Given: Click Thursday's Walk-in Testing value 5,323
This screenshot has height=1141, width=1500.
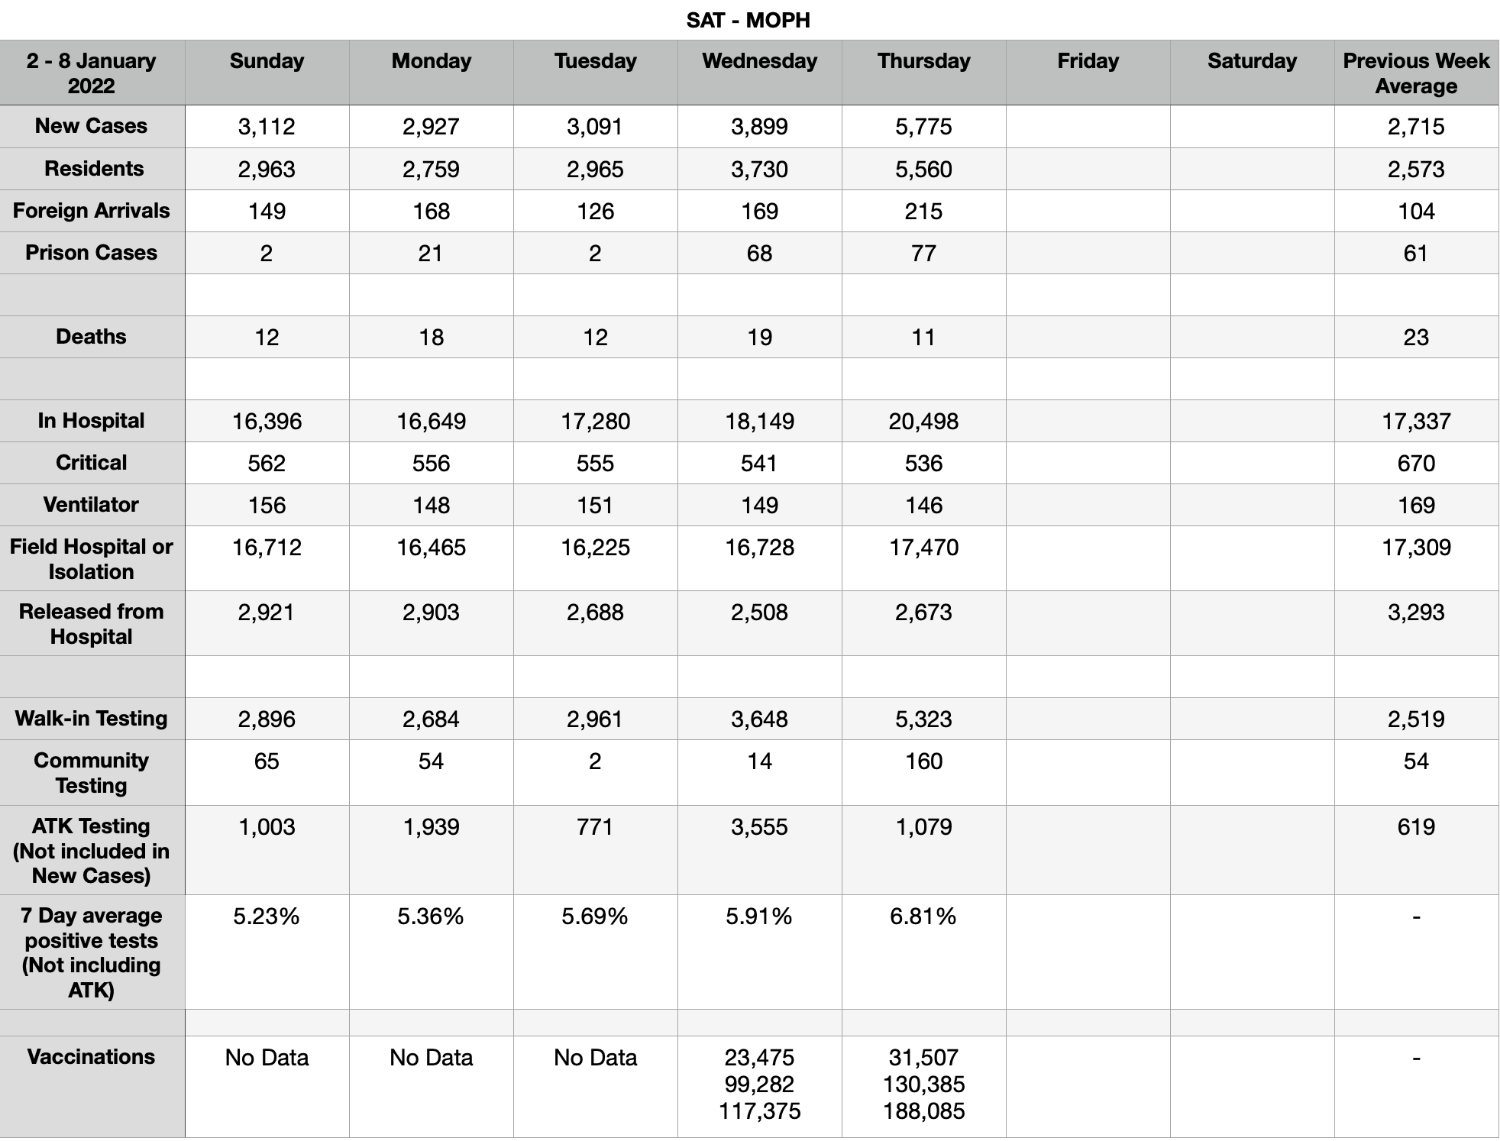Looking at the screenshot, I should pos(924,719).
